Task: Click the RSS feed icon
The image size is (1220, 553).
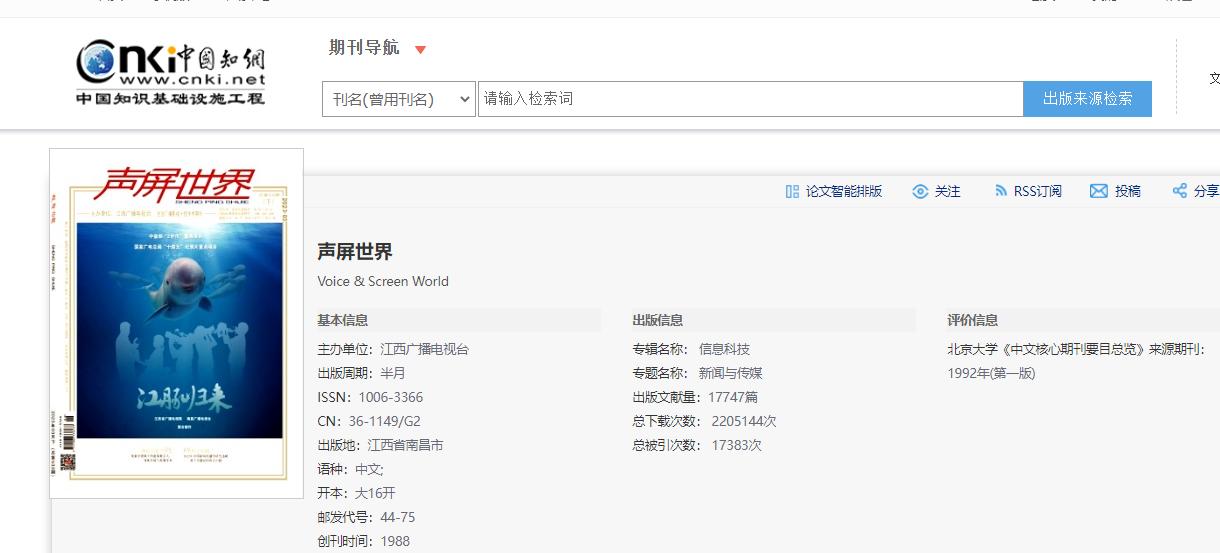Action: pyautogui.click(x=1000, y=191)
